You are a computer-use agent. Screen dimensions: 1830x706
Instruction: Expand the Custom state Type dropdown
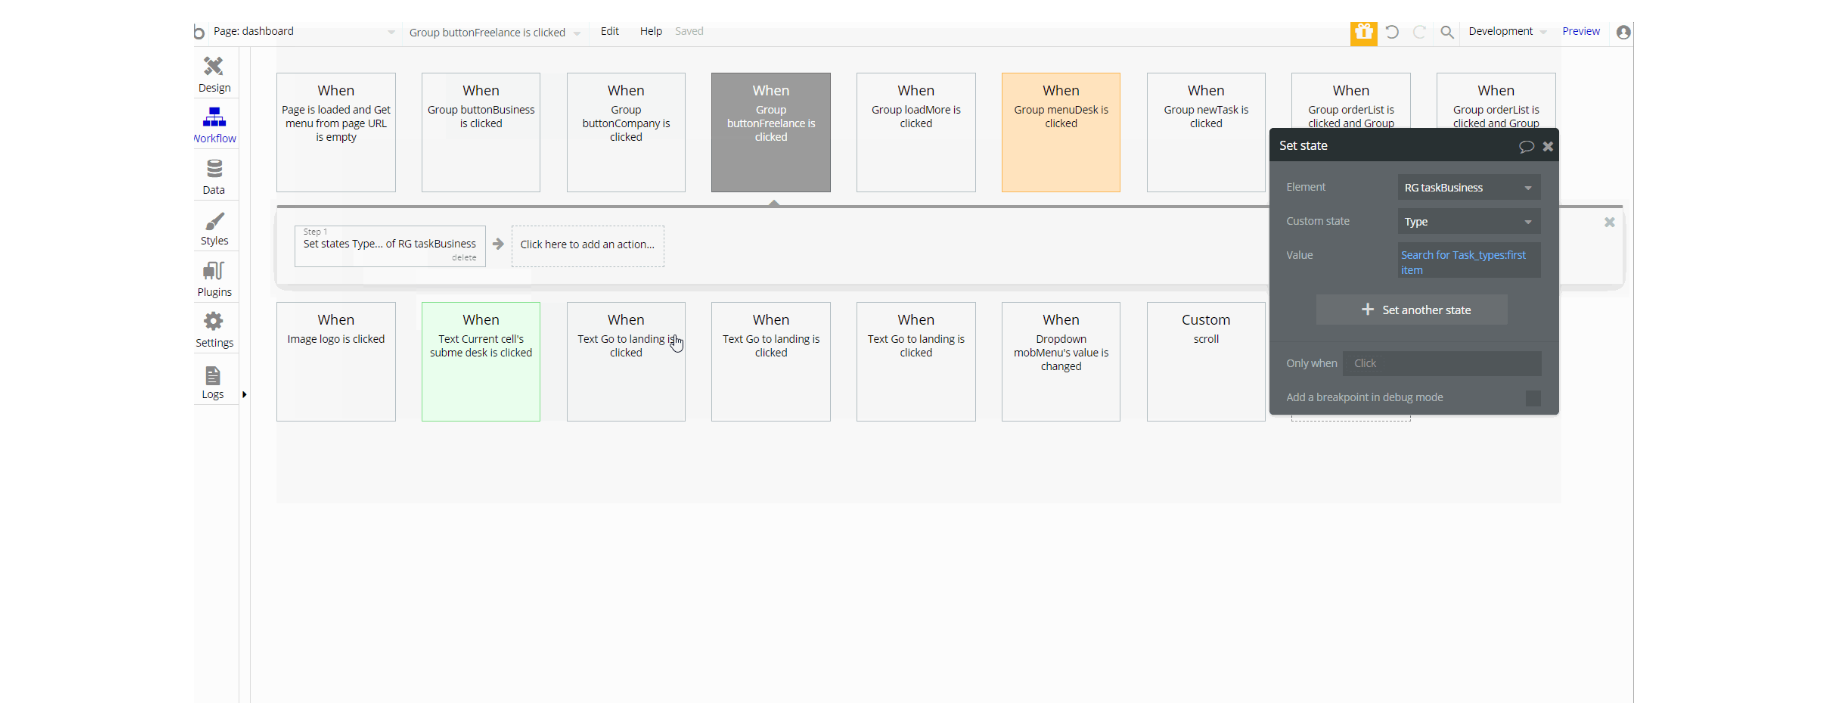point(1469,222)
